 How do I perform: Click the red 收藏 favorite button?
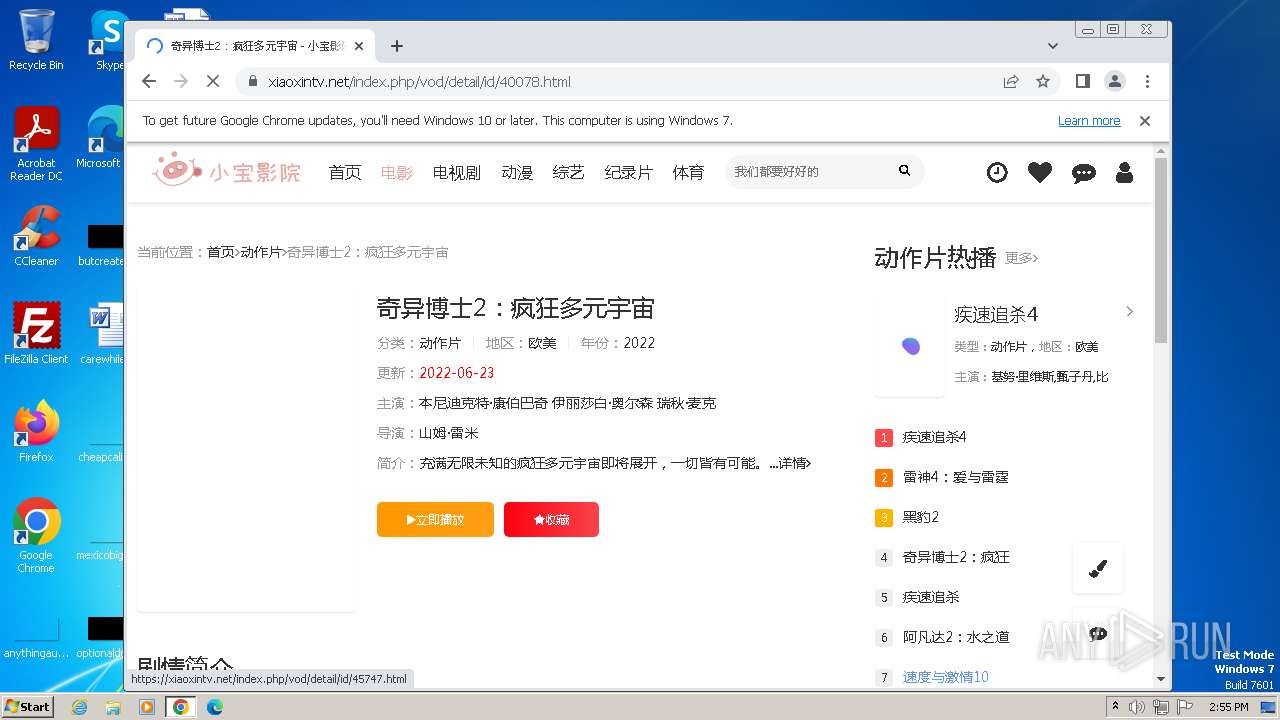[x=551, y=519]
